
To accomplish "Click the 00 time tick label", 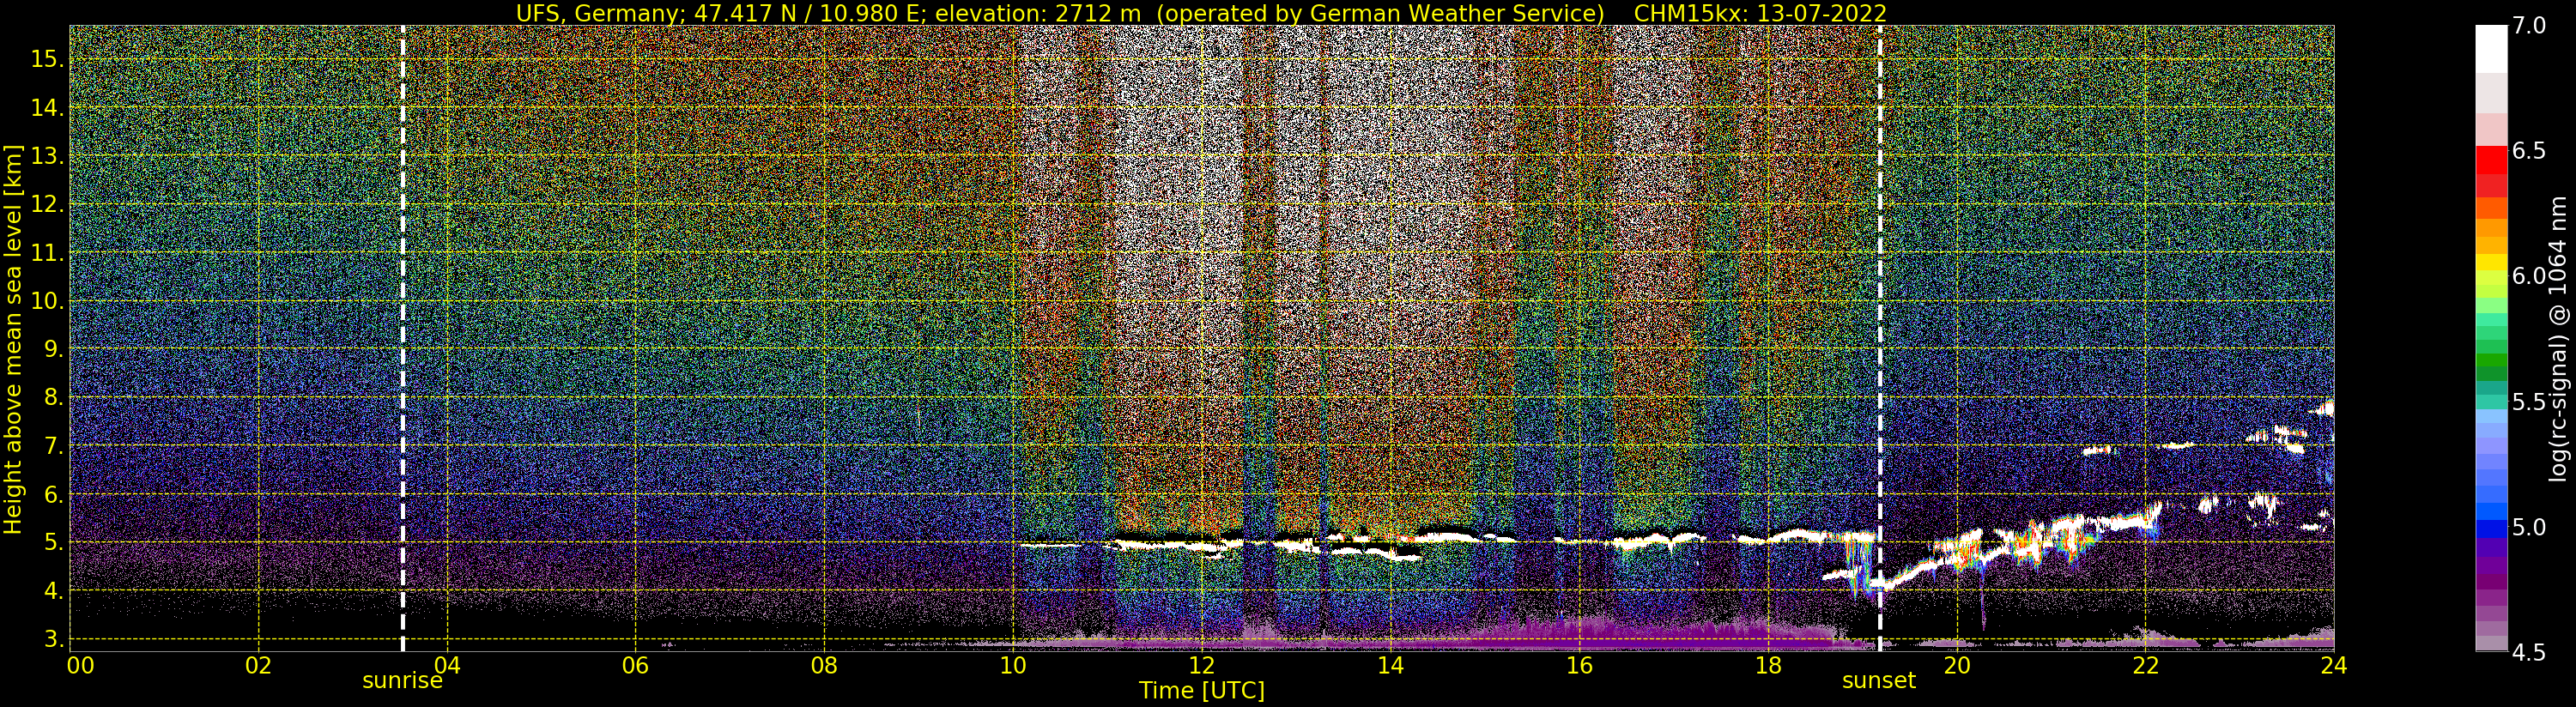I will click(x=80, y=665).
